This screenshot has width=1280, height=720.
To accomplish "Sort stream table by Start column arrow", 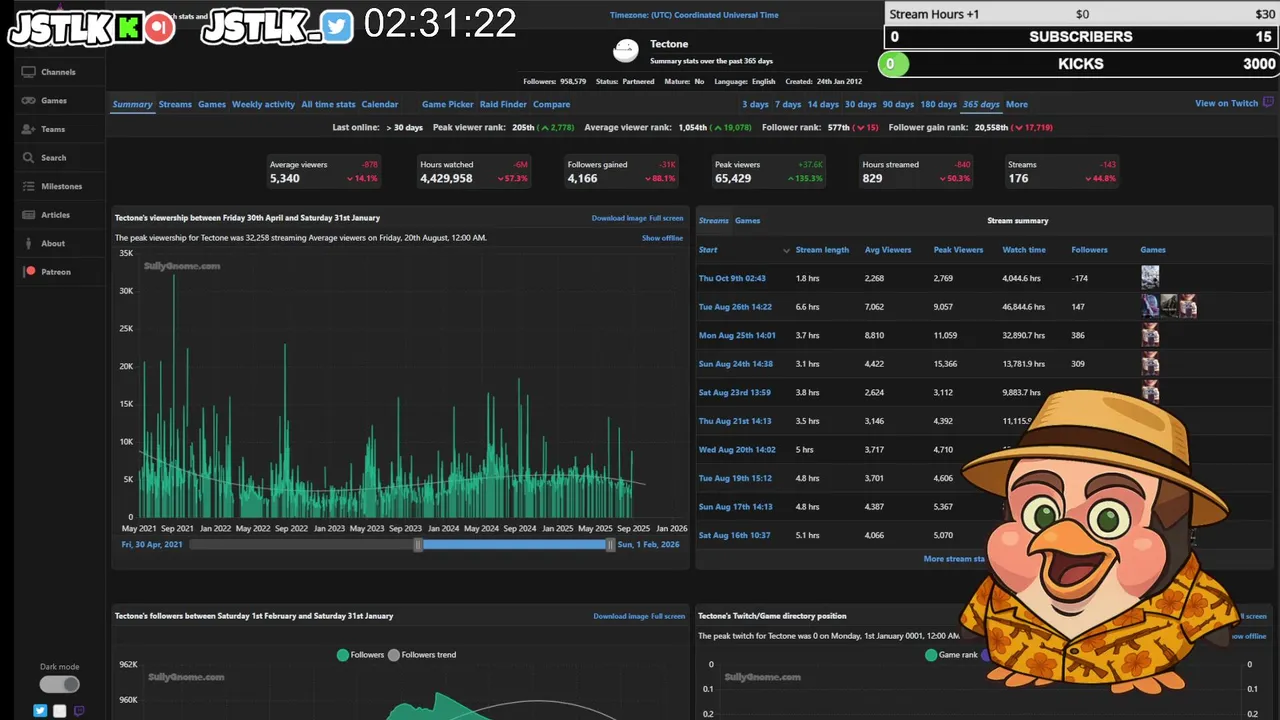I will pyautogui.click(x=786, y=250).
